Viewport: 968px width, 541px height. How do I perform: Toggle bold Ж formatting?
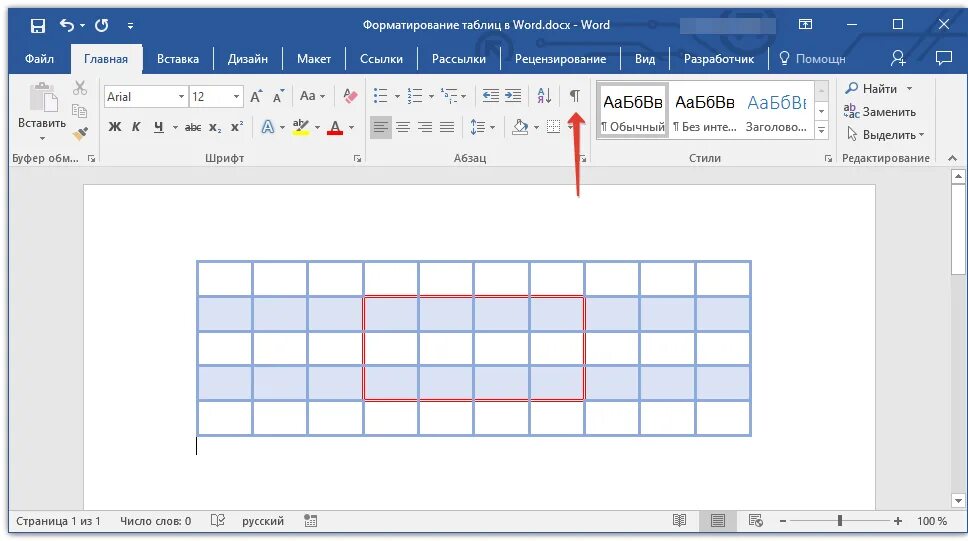[x=115, y=127]
